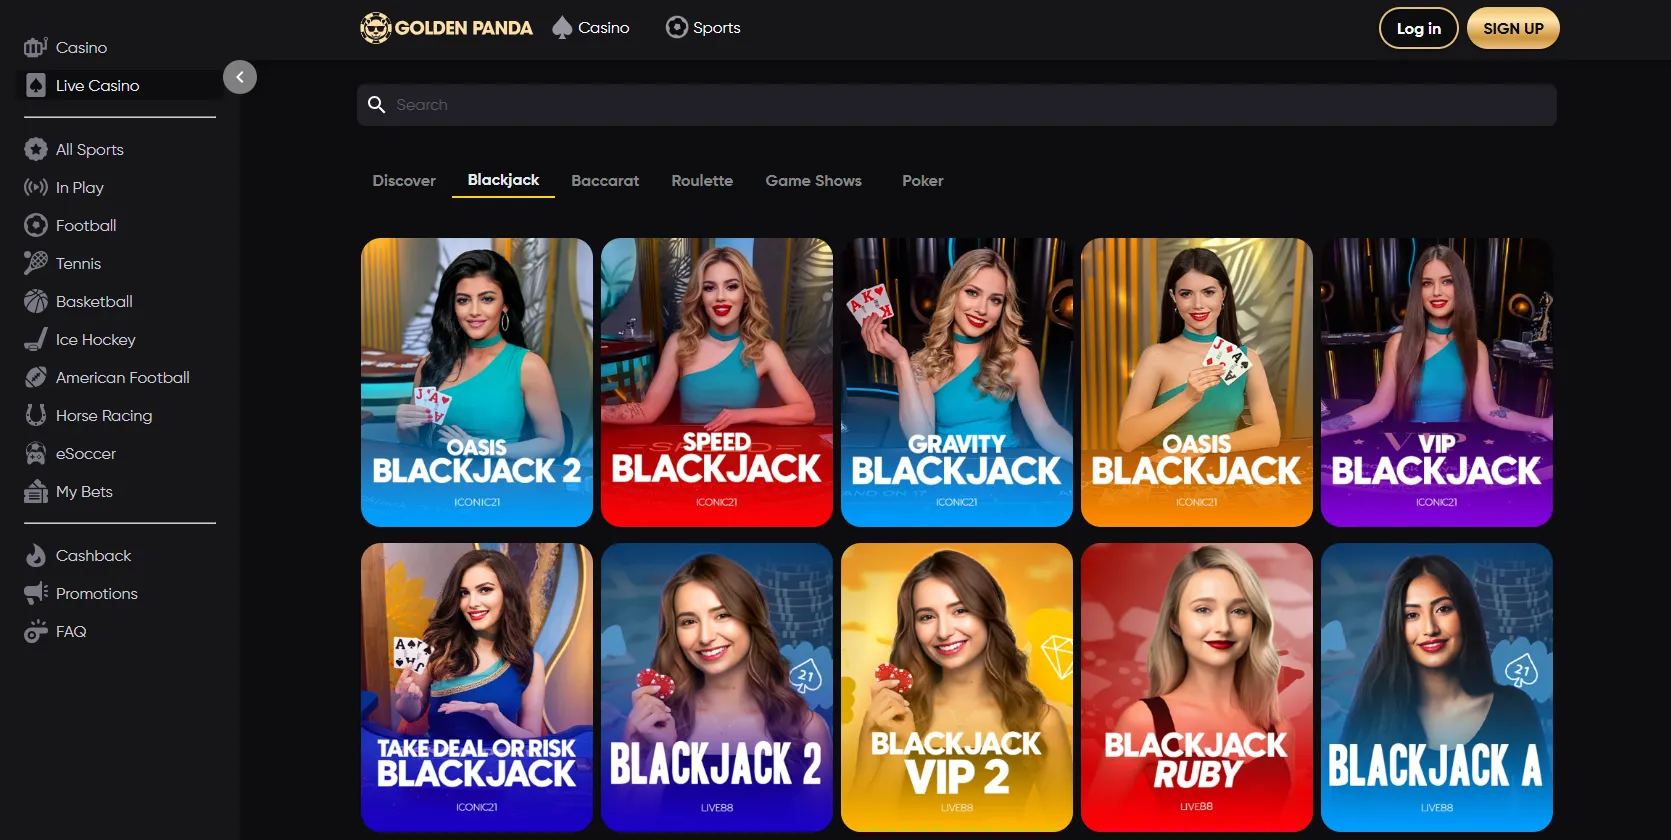Click the Golden Panda logo icon
Viewport: 1671px width, 840px height.
pyautogui.click(x=375, y=28)
